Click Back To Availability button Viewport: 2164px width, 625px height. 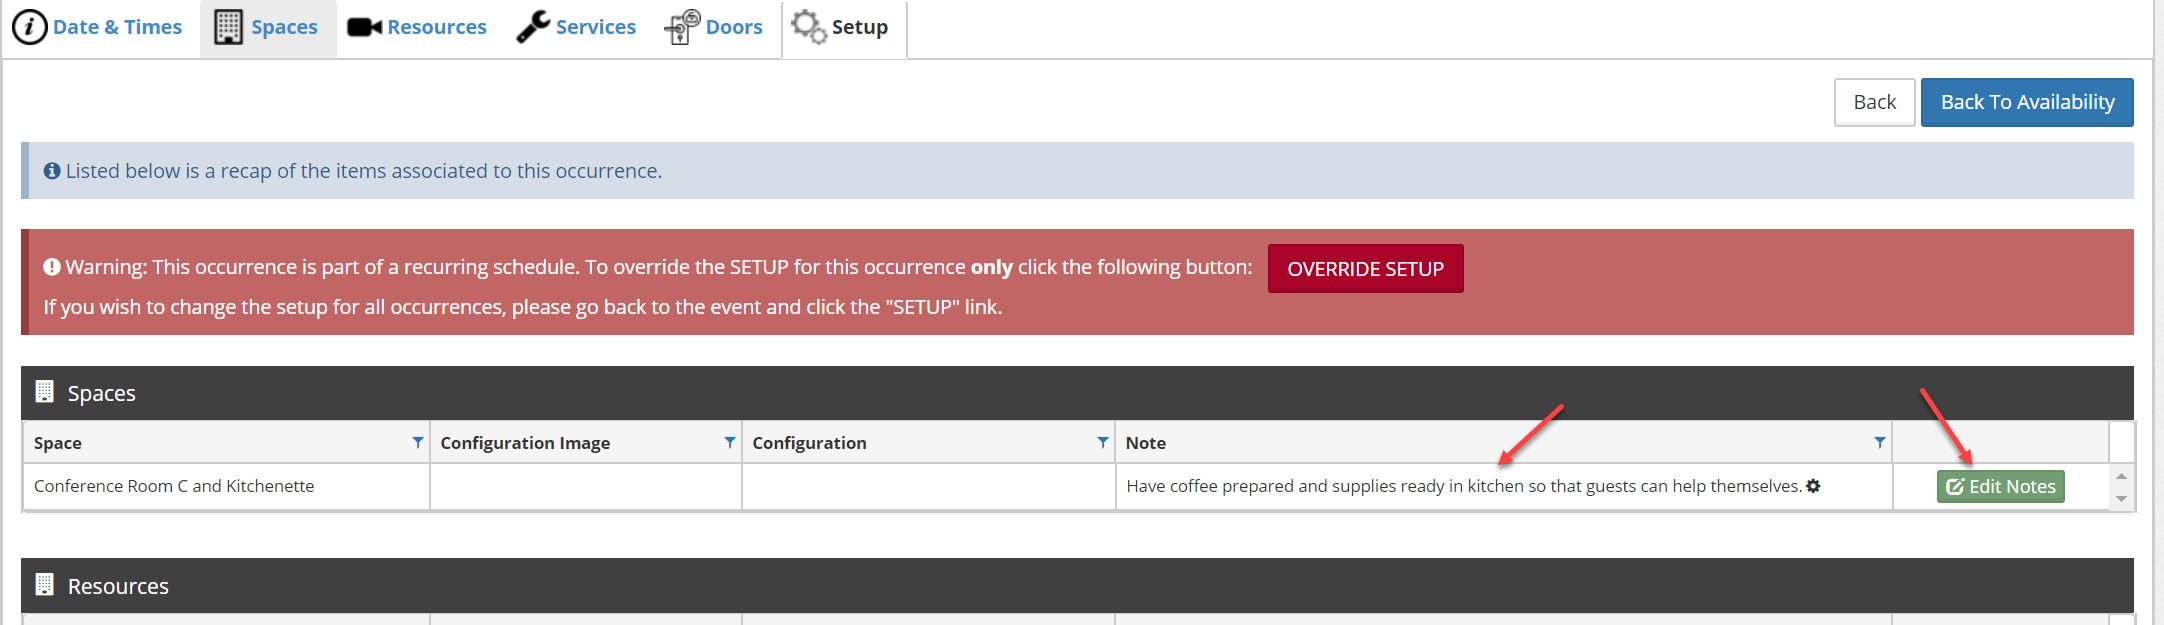pos(2027,102)
